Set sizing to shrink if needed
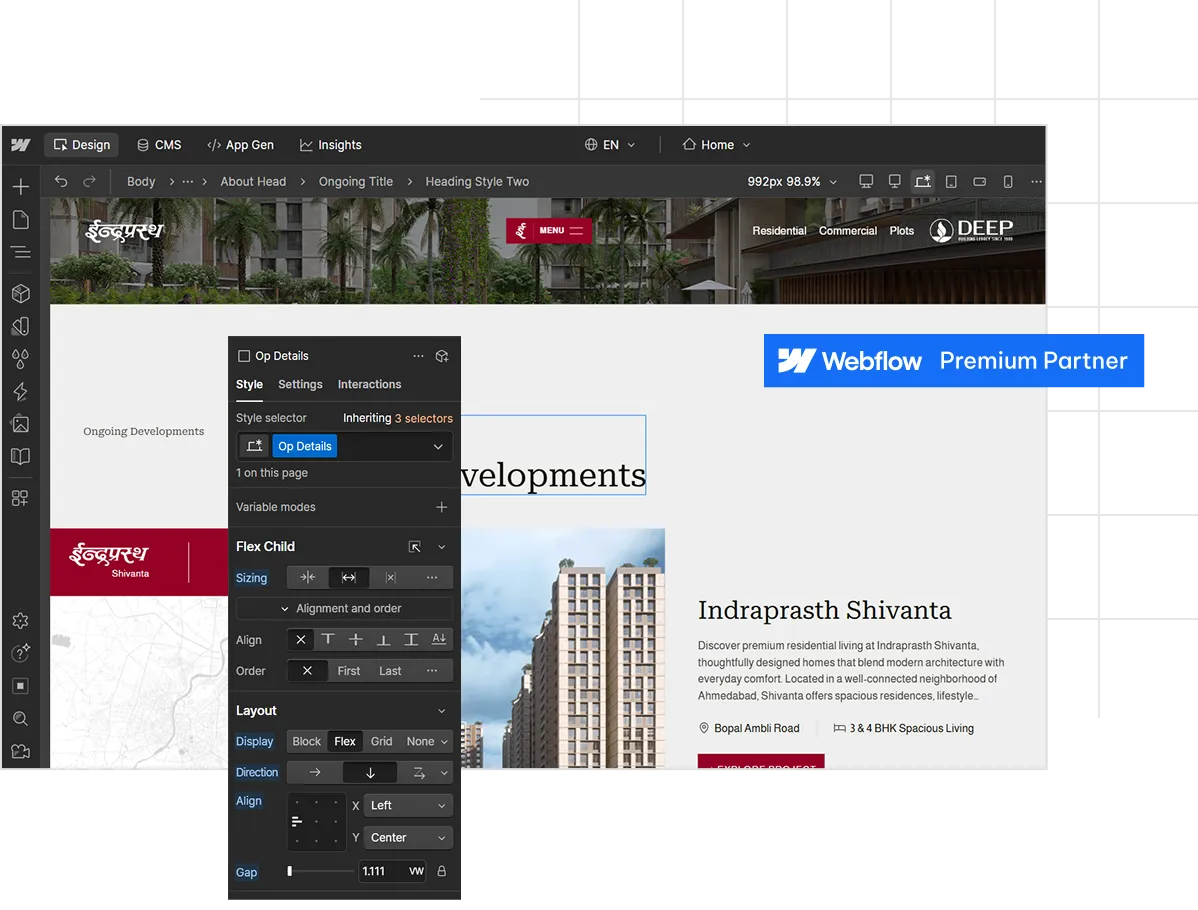The image size is (1198, 910). [x=308, y=578]
